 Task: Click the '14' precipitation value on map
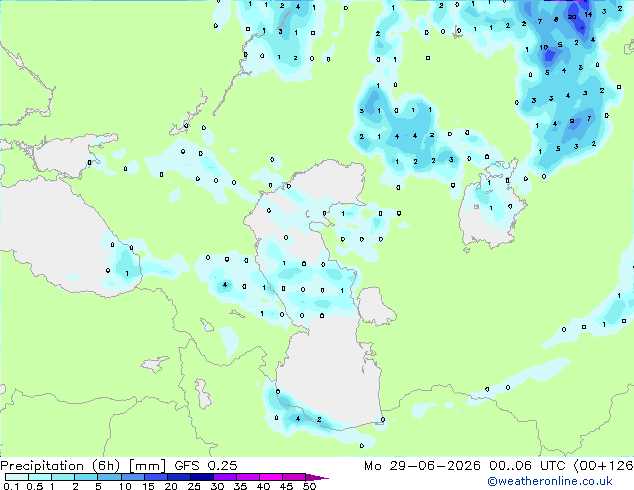588,14
